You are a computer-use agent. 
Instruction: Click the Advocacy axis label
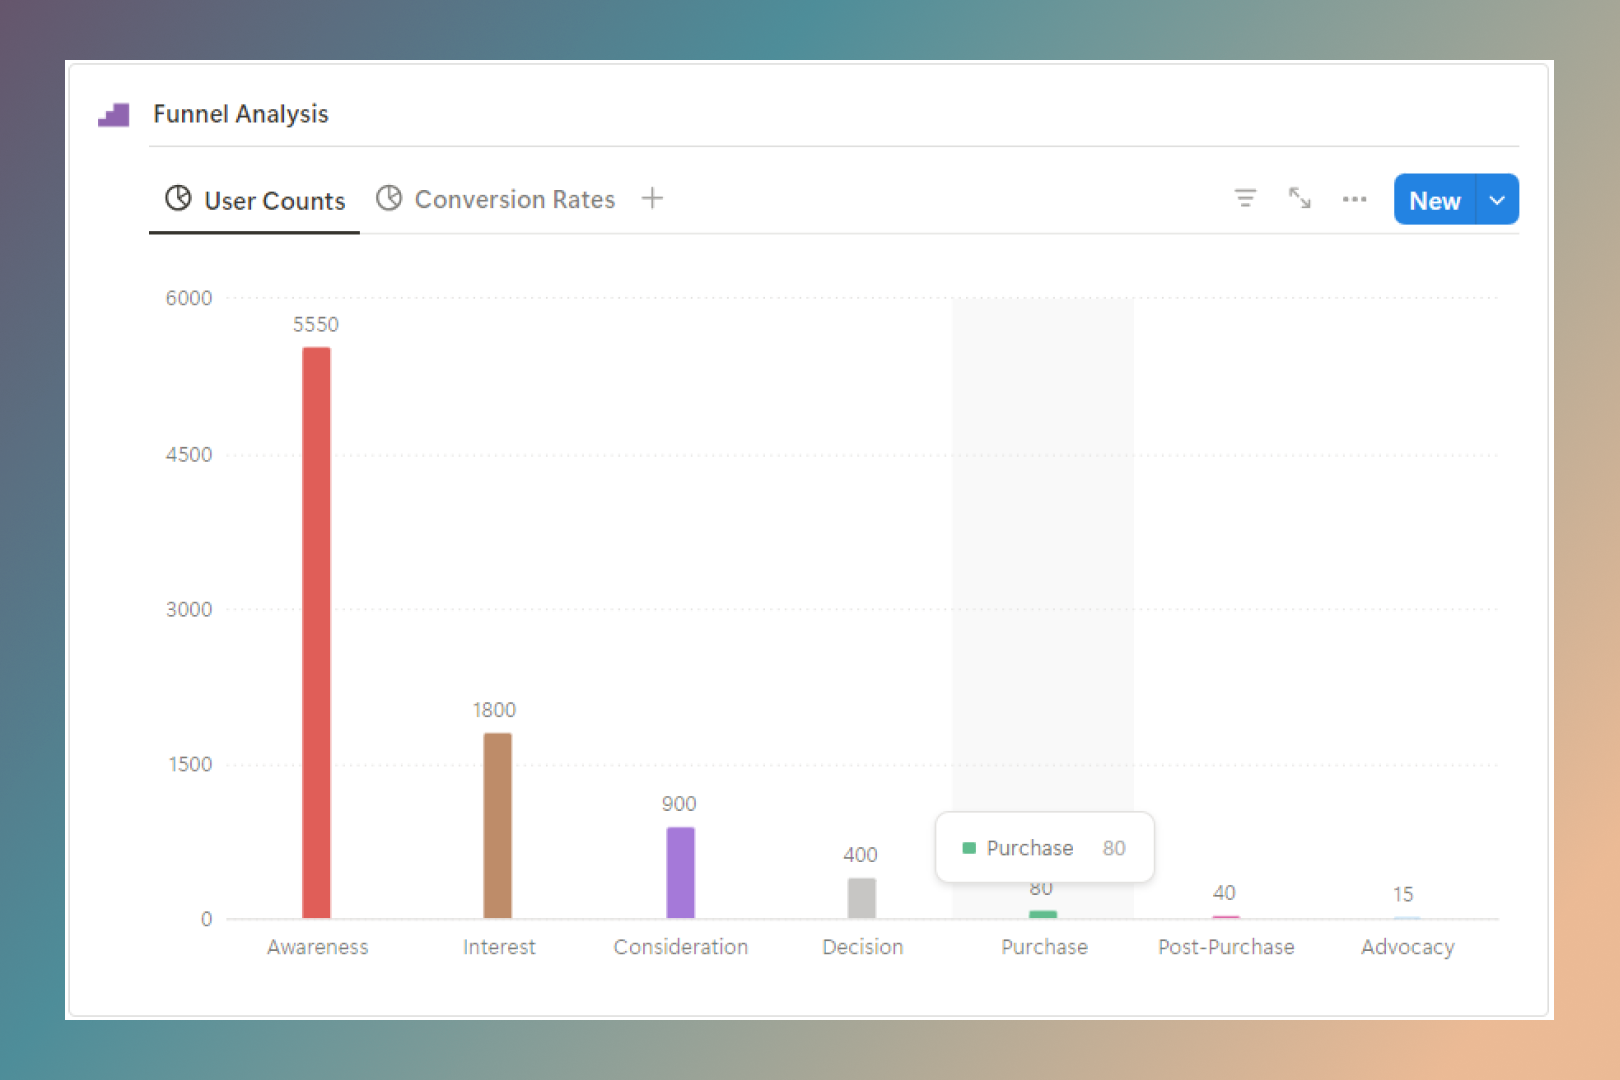[1406, 947]
